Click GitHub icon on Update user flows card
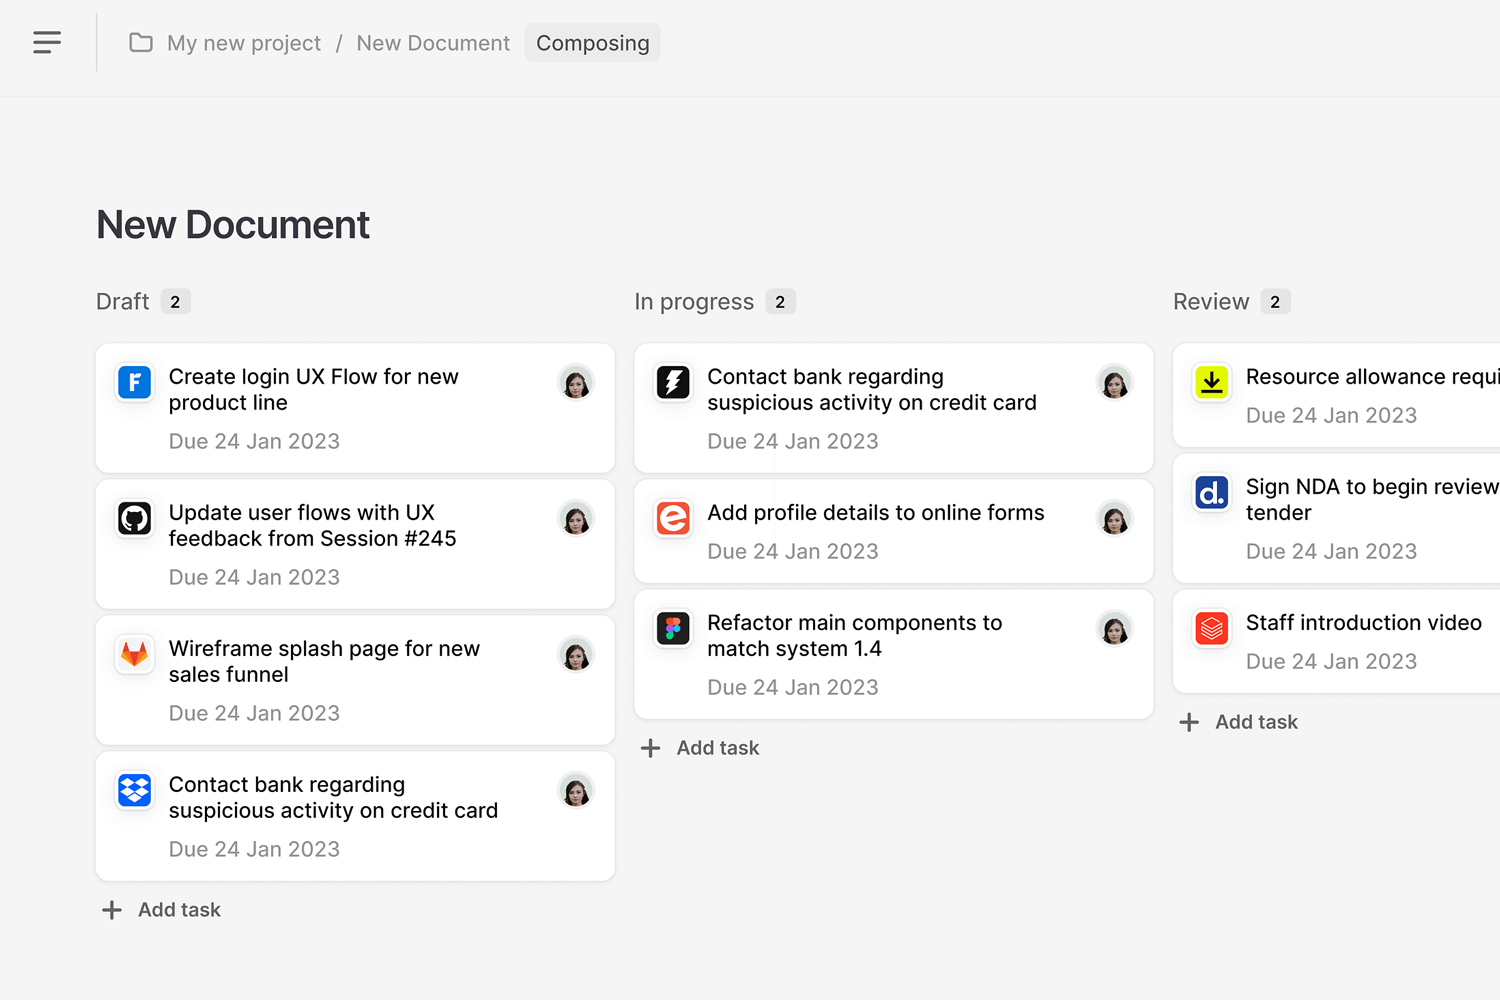The image size is (1500, 1000). point(135,518)
